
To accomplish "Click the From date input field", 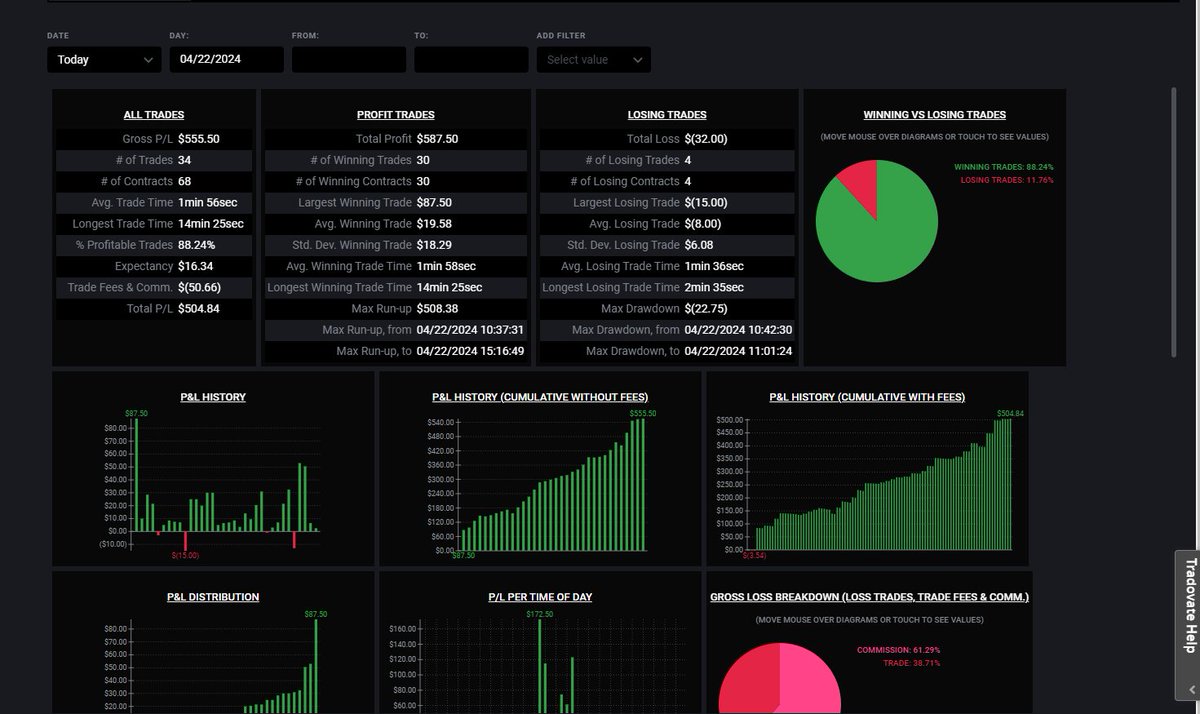I will pyautogui.click(x=349, y=60).
